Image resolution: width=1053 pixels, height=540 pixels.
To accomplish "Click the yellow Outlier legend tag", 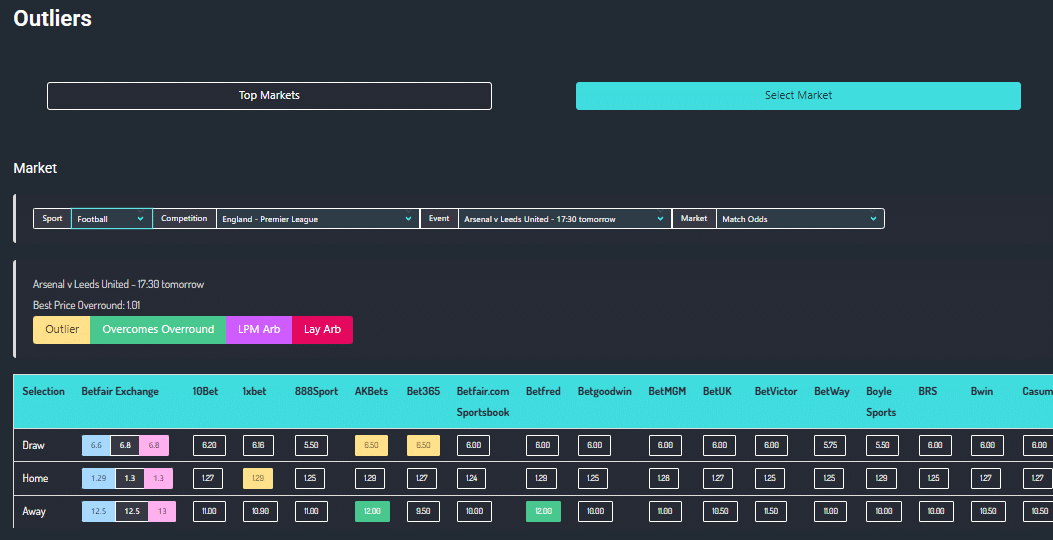I will click(62, 330).
